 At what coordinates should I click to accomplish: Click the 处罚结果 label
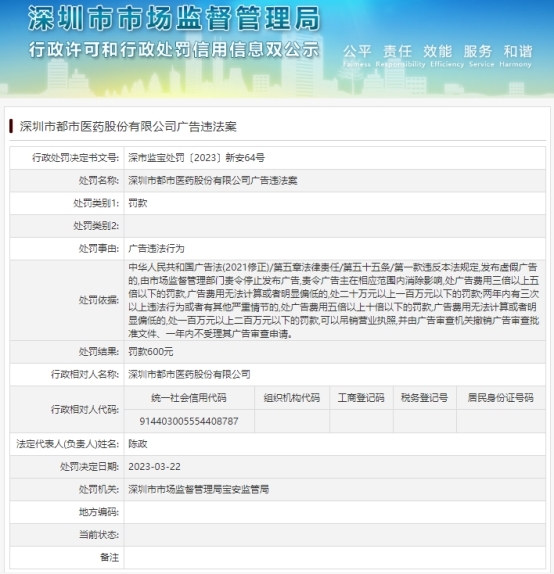(x=98, y=352)
